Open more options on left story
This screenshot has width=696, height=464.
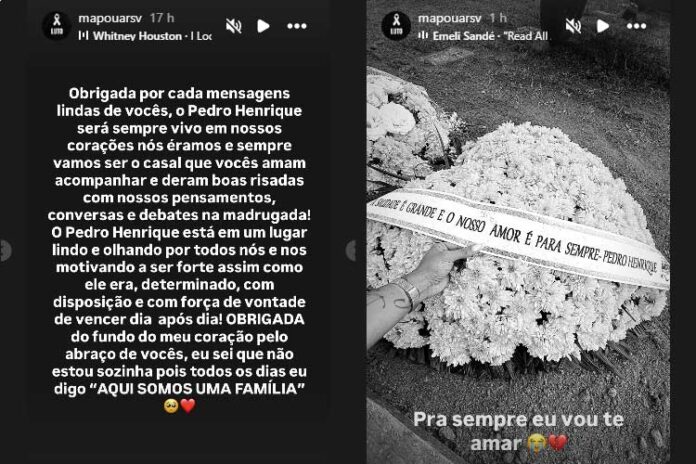tap(297, 26)
